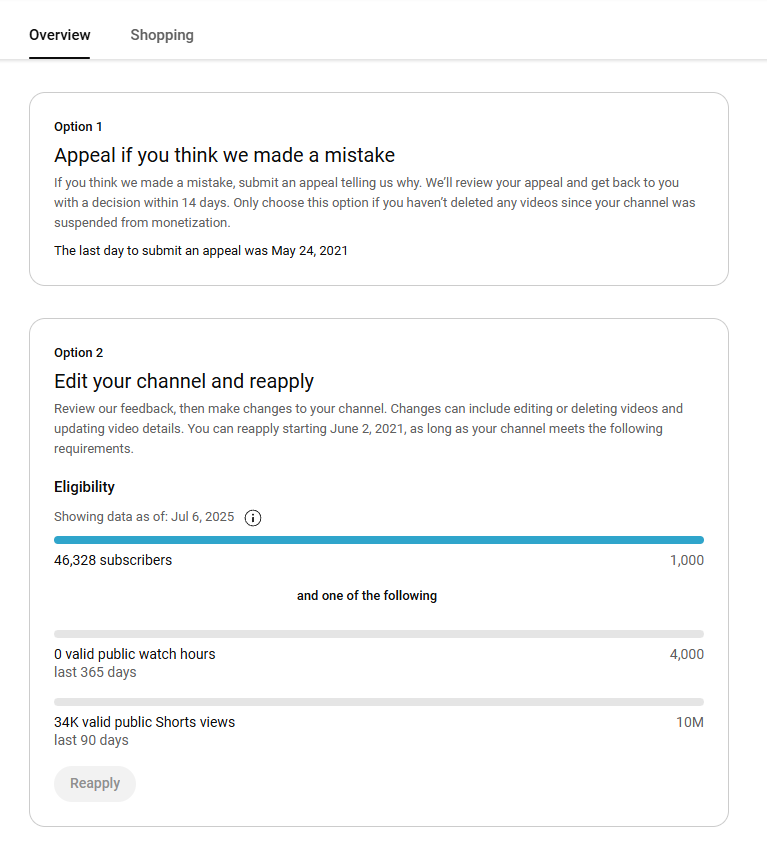Click the watch hours progress bar
The height and width of the screenshot is (844, 767).
(x=378, y=634)
